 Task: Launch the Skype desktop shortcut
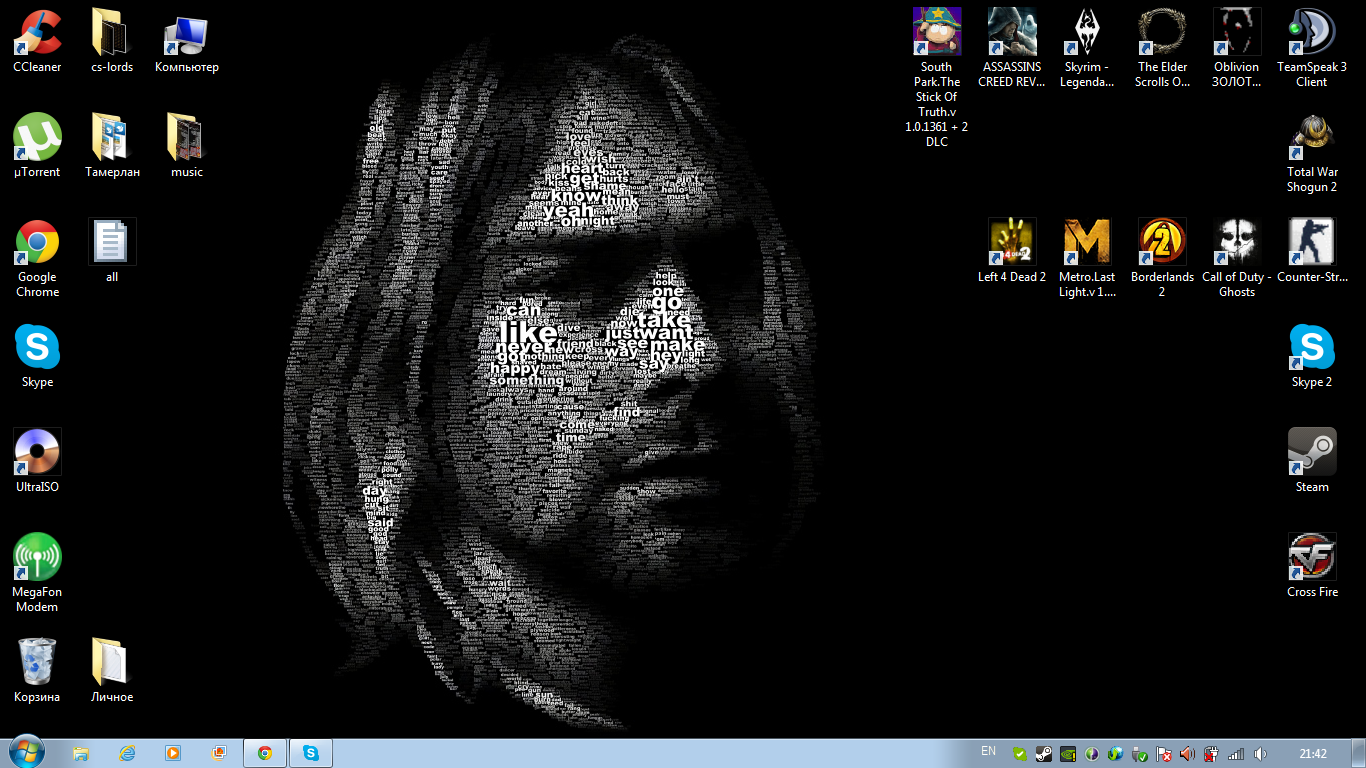tap(37, 357)
